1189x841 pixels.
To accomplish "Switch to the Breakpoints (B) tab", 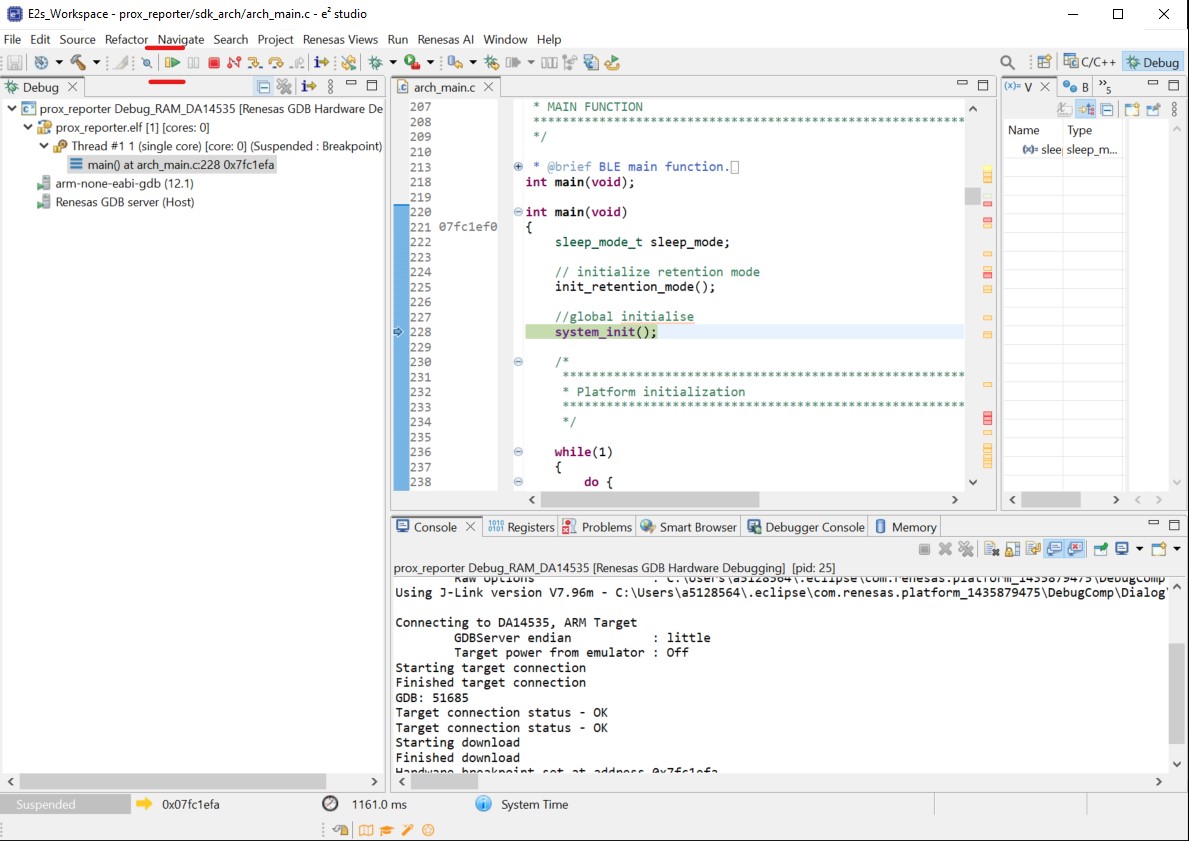I will click(x=1076, y=86).
